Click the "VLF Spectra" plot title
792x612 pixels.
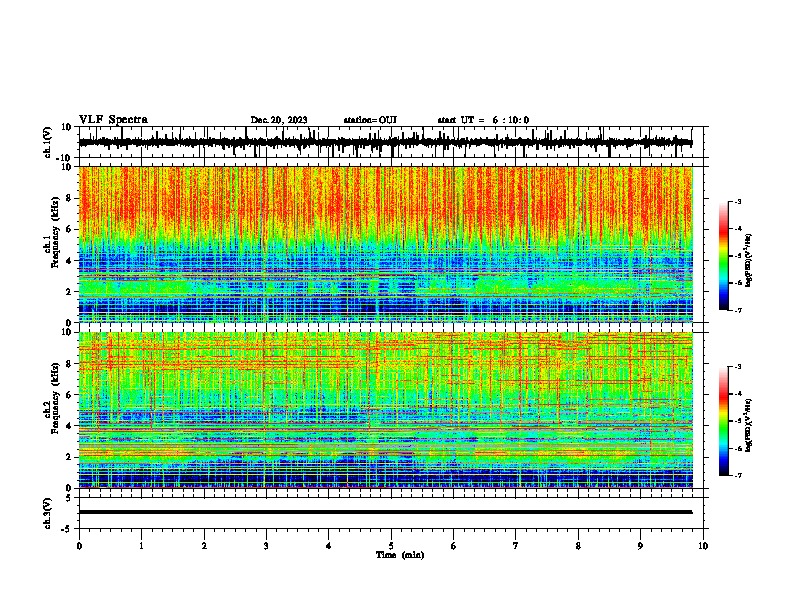coord(113,120)
